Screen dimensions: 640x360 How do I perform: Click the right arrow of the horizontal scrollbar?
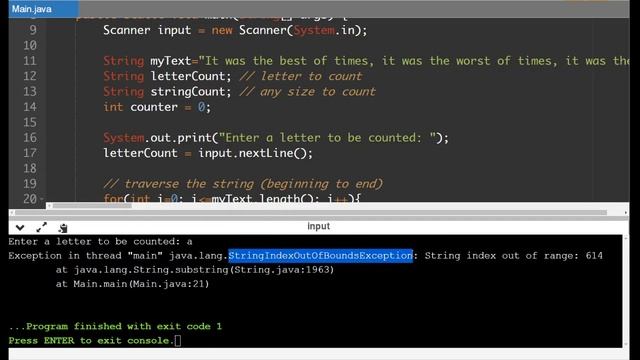click(625, 212)
